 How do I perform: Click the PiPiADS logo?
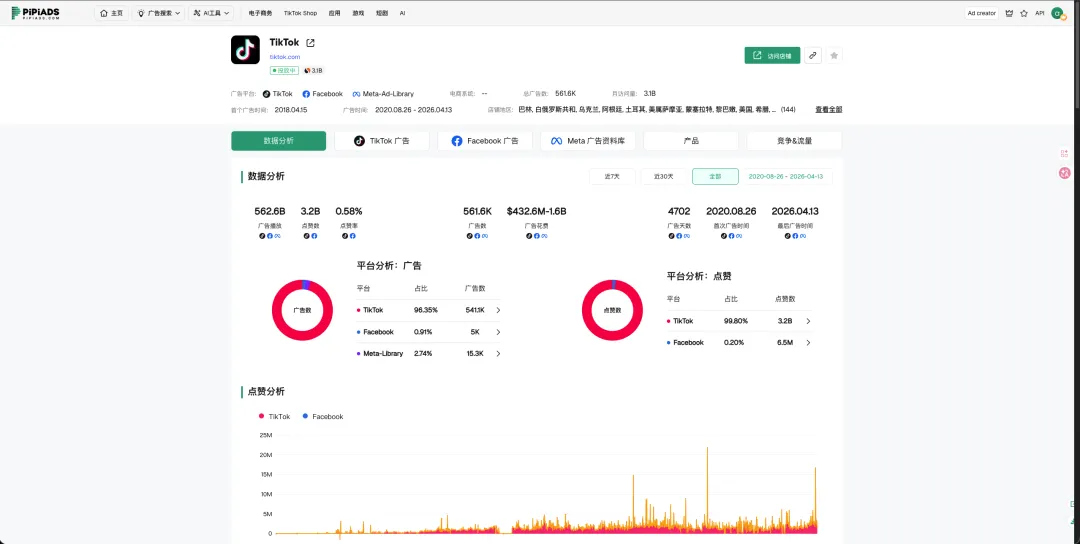(x=35, y=13)
